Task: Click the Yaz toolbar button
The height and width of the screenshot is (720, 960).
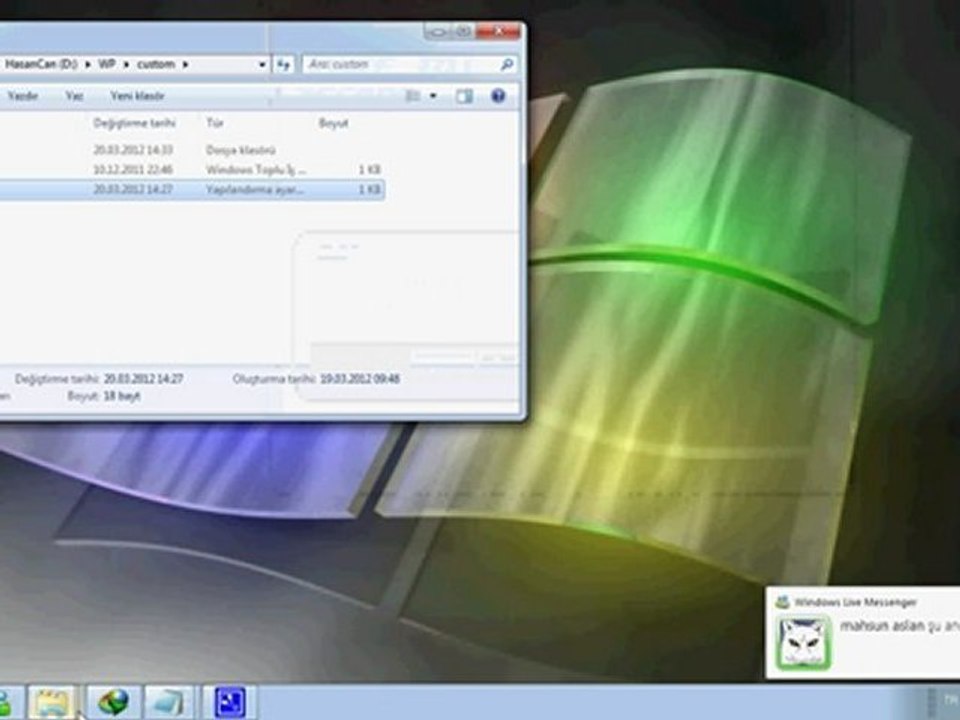Action: (74, 96)
